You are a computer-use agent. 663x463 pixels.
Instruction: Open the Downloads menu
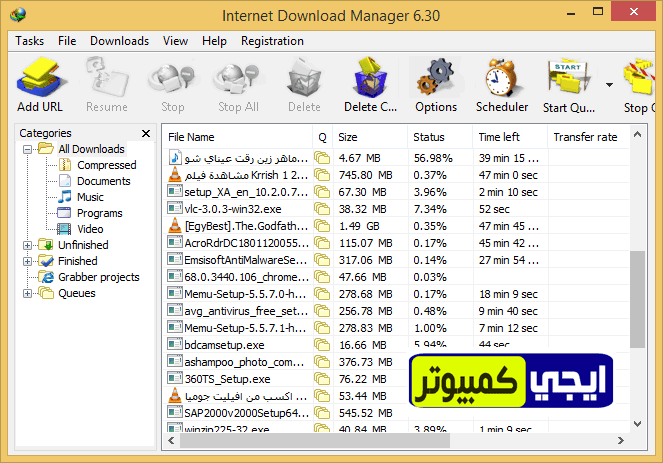pyautogui.click(x=120, y=41)
